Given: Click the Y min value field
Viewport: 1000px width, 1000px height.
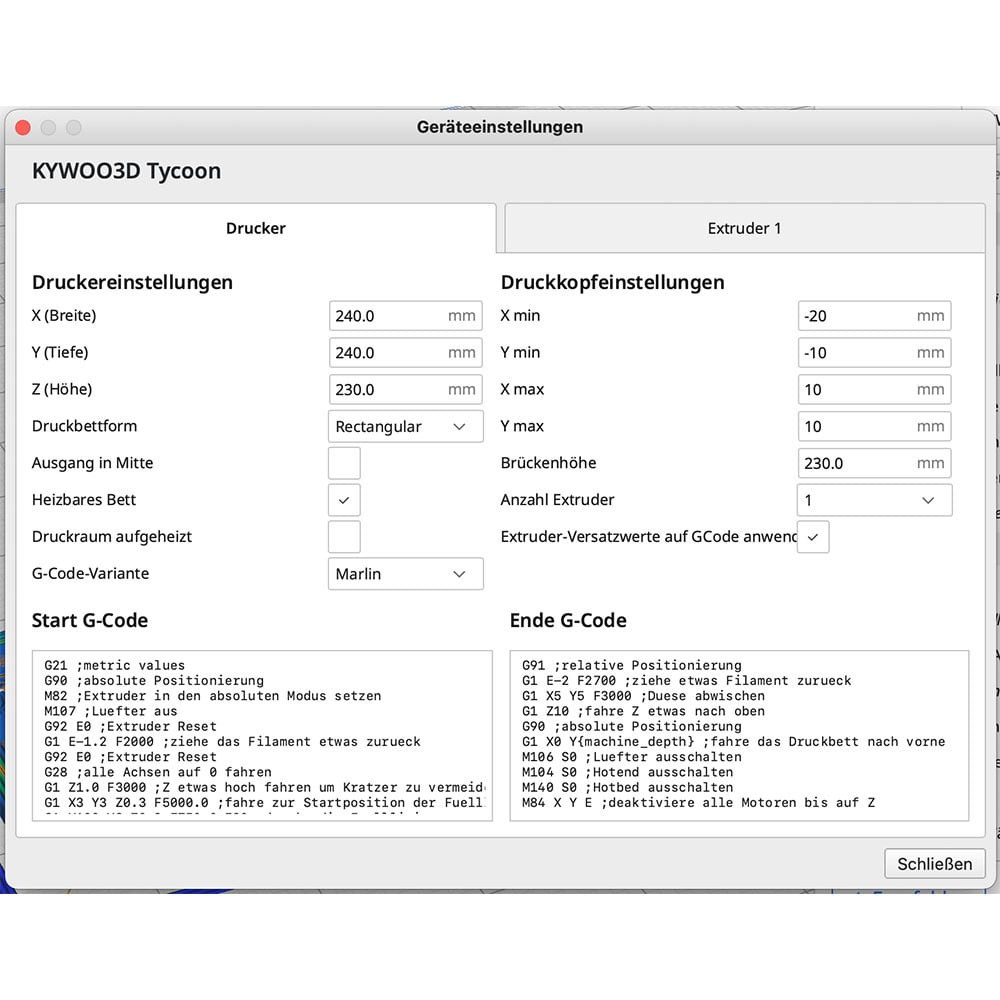Looking at the screenshot, I should tap(874, 353).
